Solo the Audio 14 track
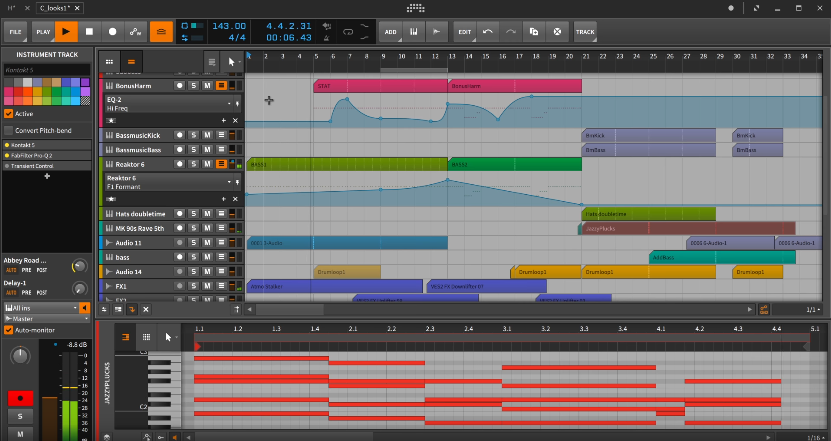Viewport: 831px width, 441px height. [x=193, y=272]
